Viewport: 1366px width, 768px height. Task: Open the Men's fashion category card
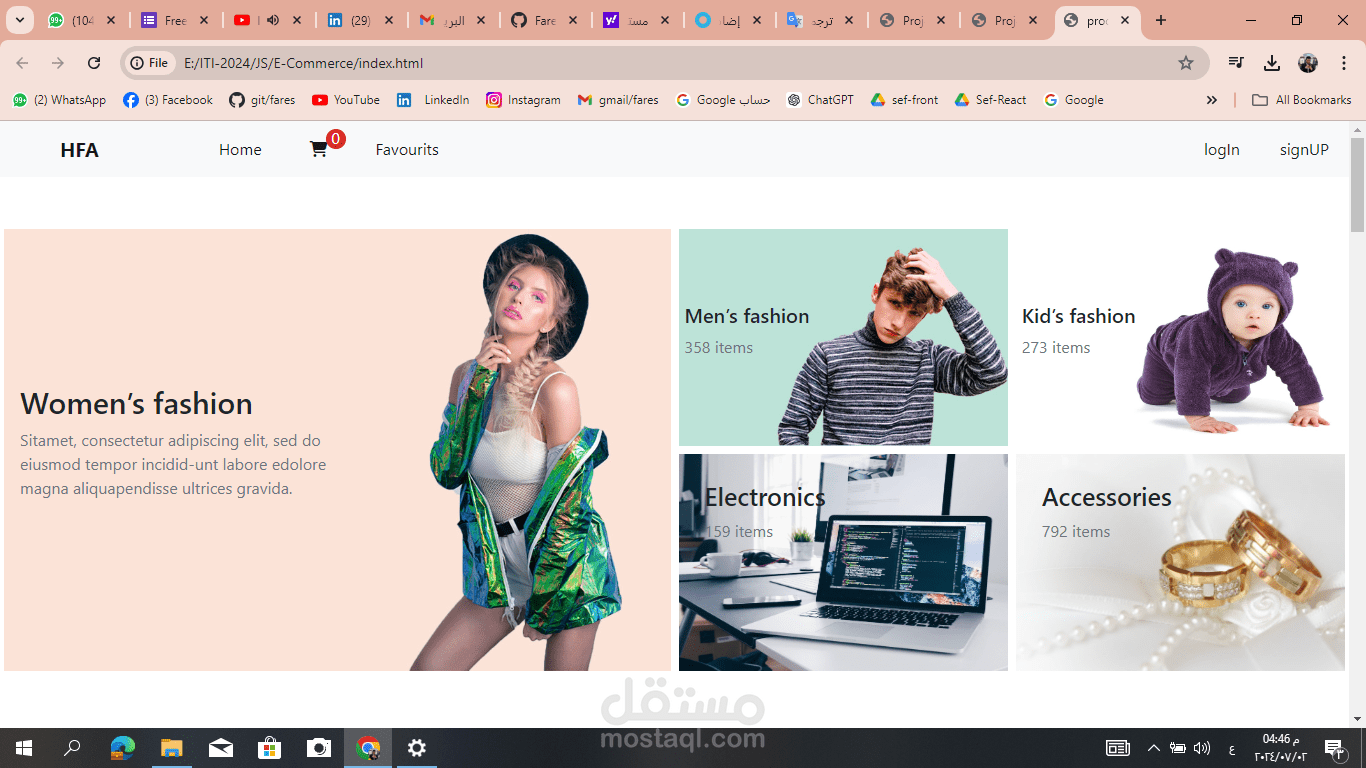point(843,337)
